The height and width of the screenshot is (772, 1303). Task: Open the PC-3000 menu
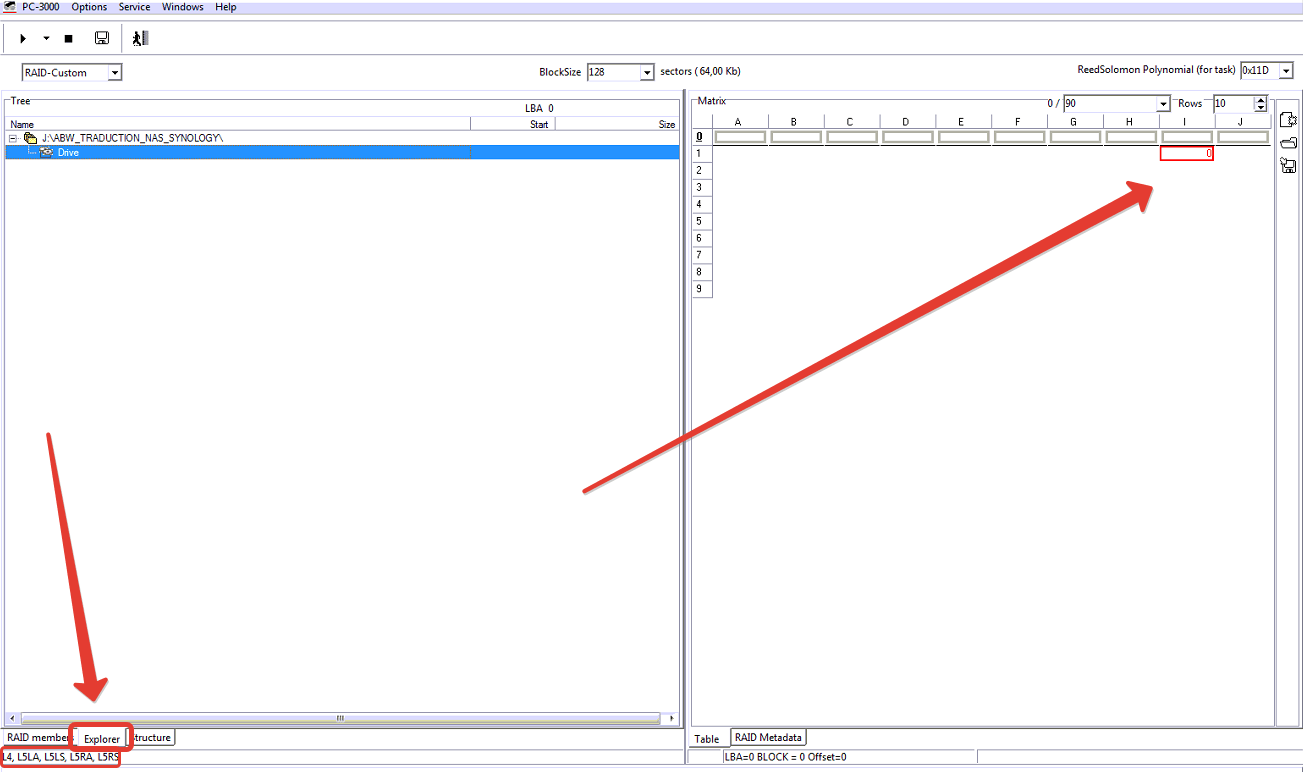pyautogui.click(x=41, y=7)
